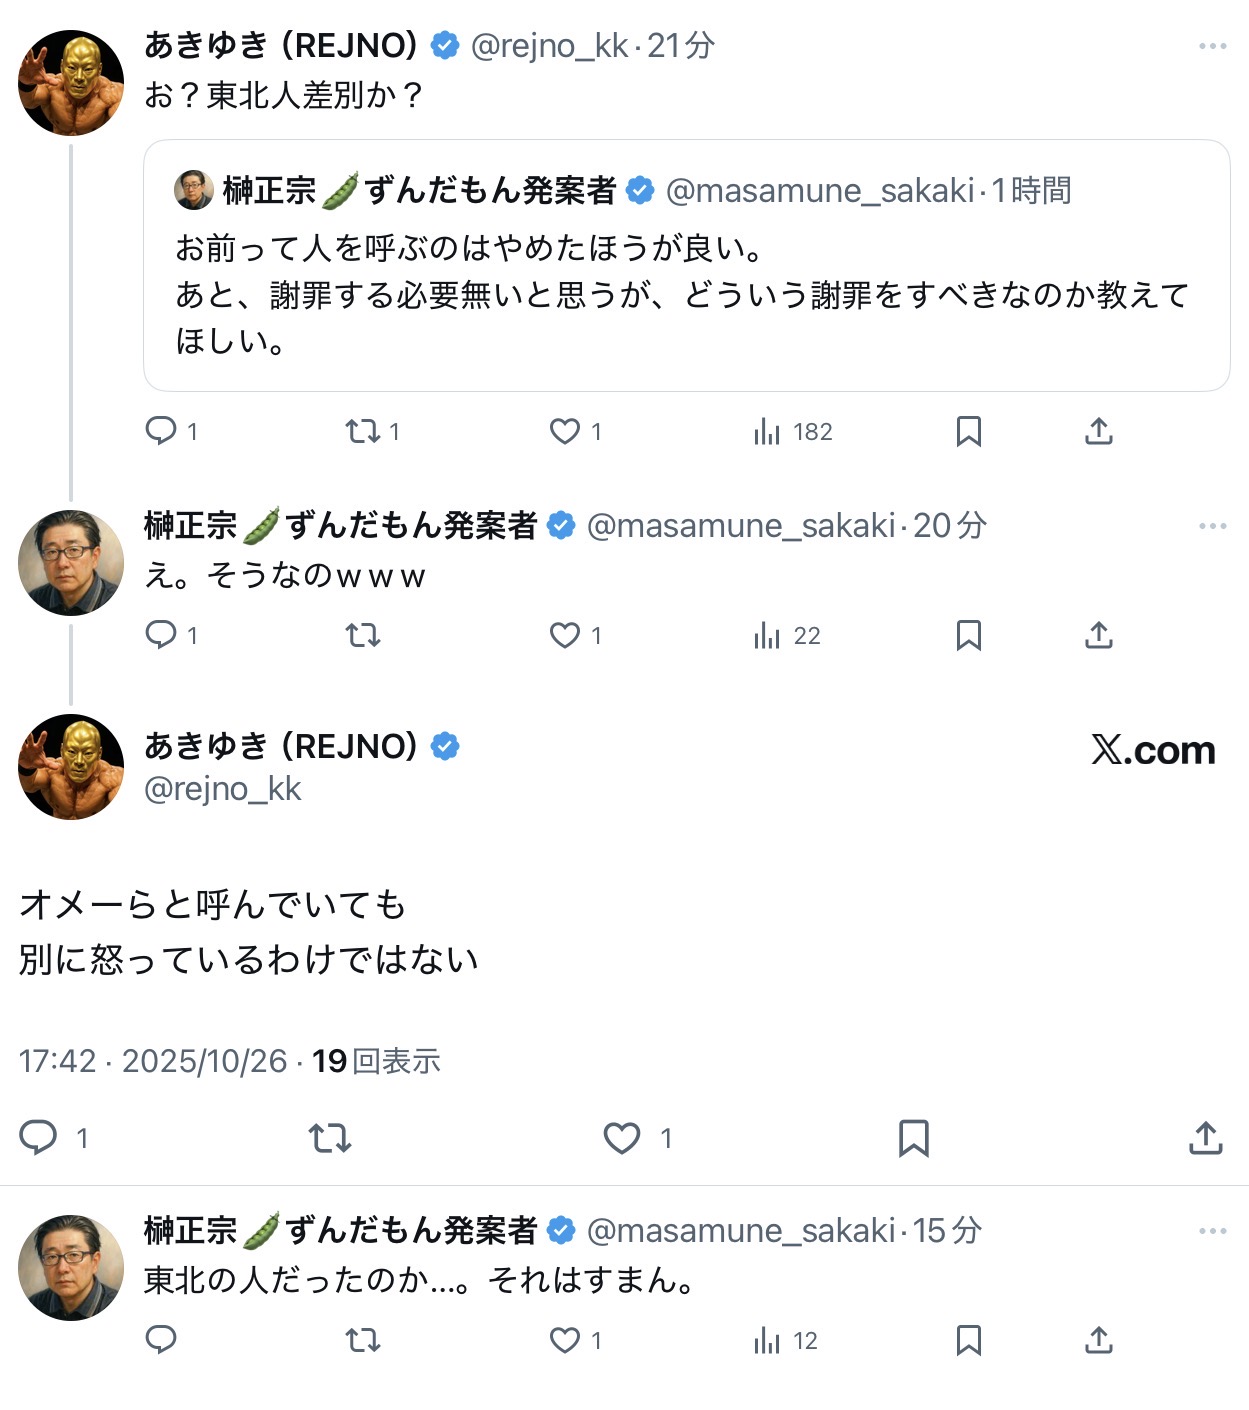Viewport: 1249px width, 1410px height.
Task: Repost the top 東北人差別か tweet
Action: point(362,431)
